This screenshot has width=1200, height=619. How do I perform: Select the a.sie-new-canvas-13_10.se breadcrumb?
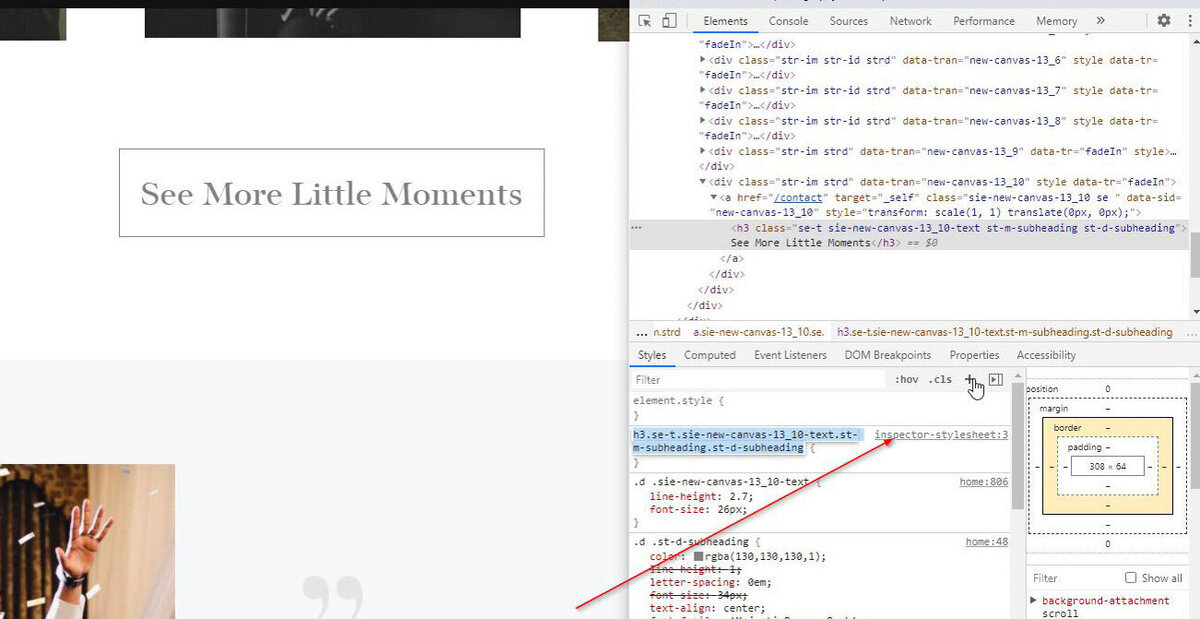point(759,332)
